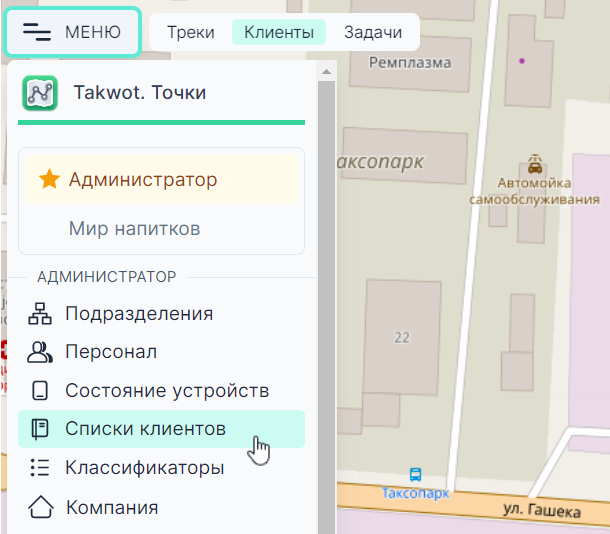Click the menu panel scrollbar track
Viewport: 610px width, 534px height.
click(x=326, y=307)
